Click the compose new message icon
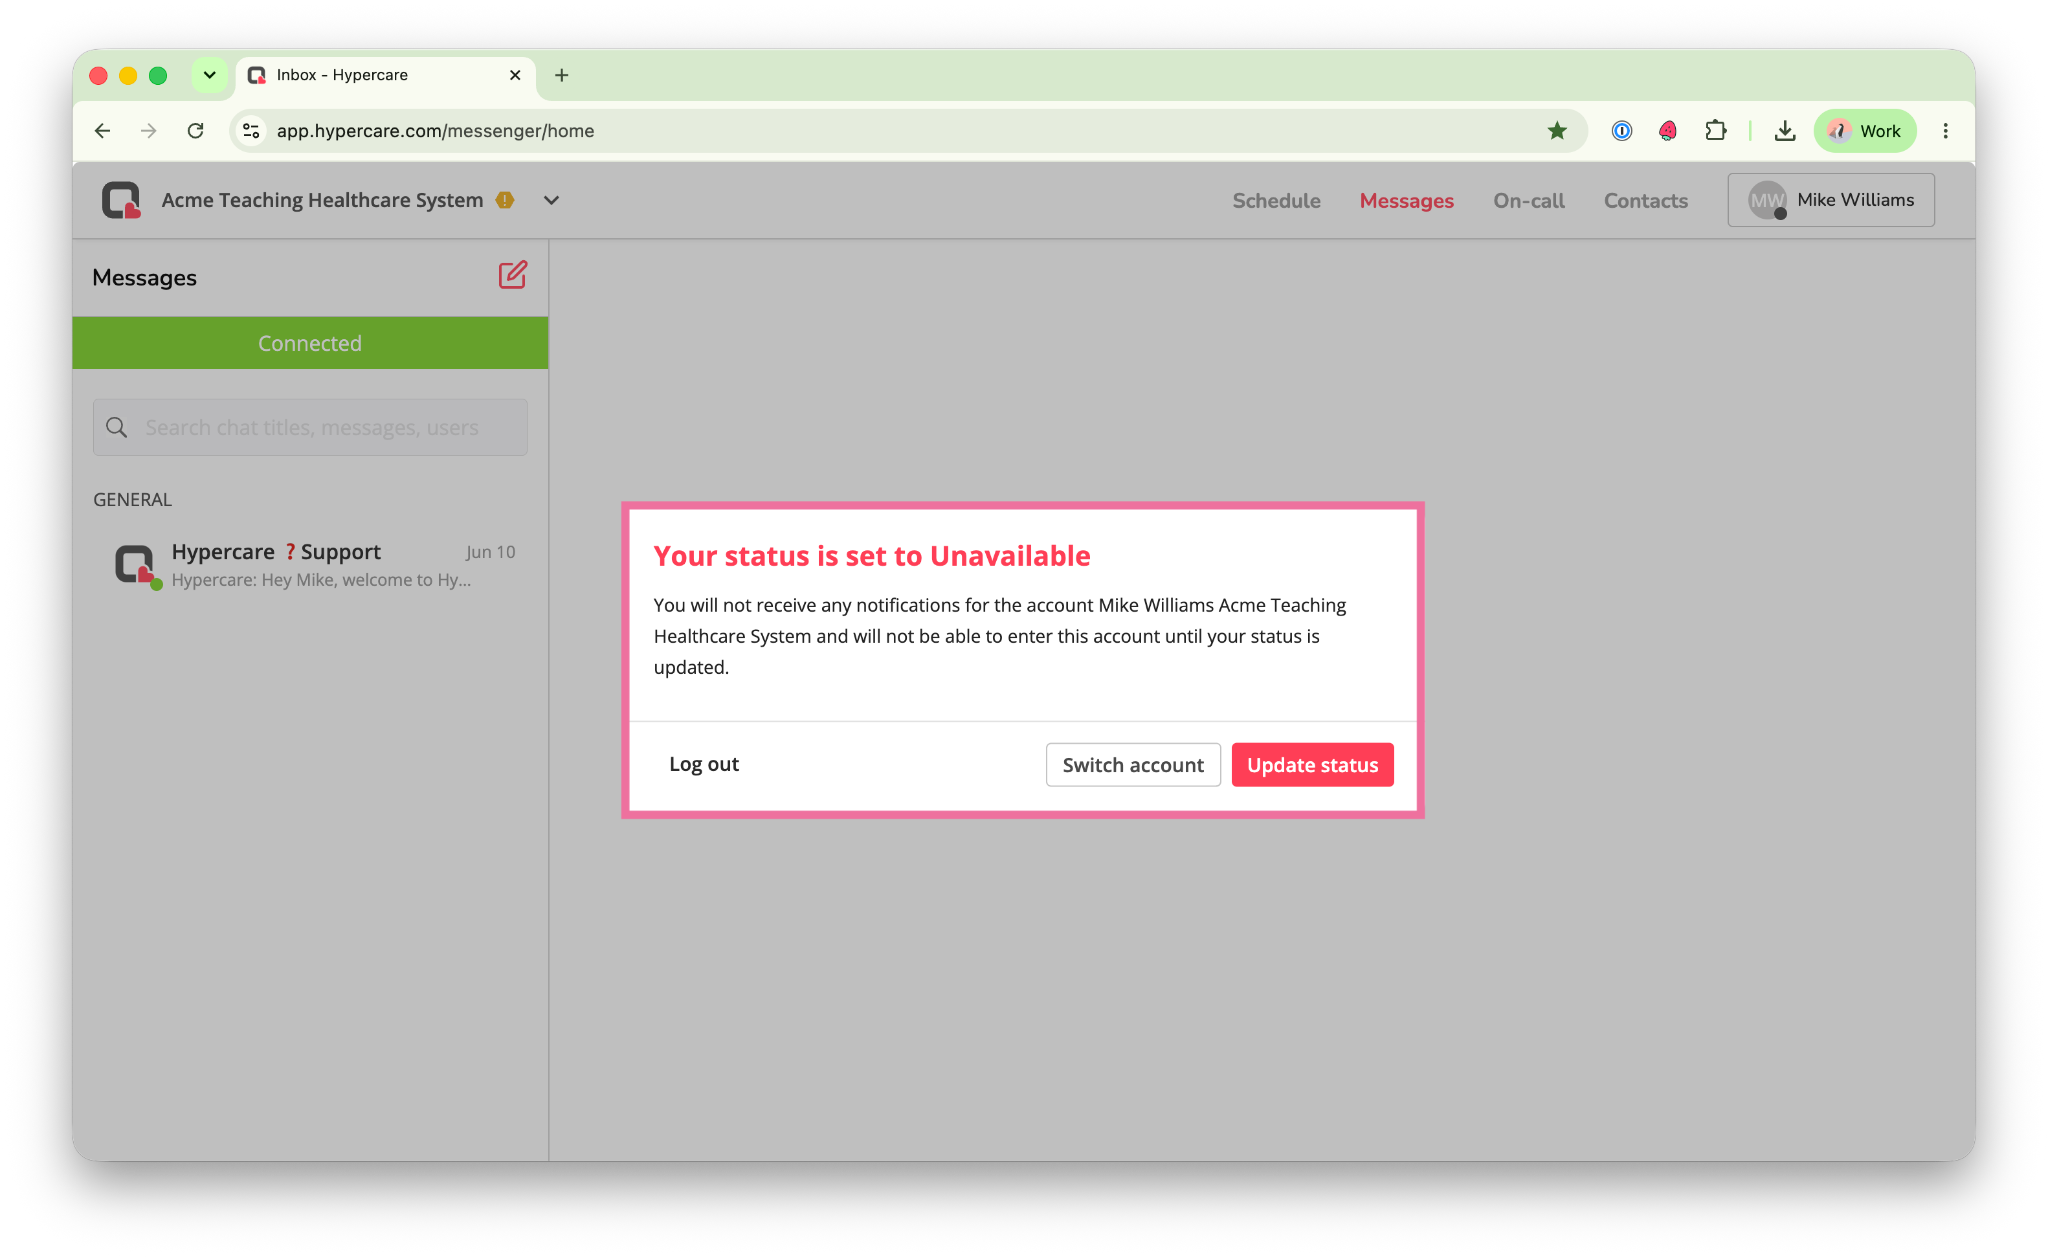 pos(512,275)
